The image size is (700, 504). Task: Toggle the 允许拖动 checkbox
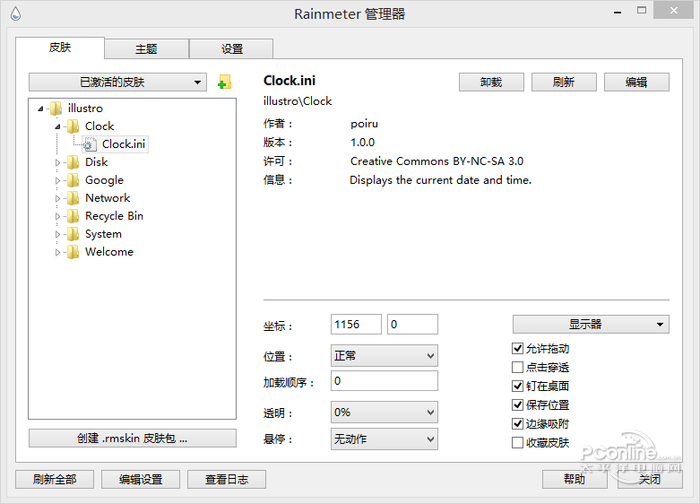pos(517,348)
